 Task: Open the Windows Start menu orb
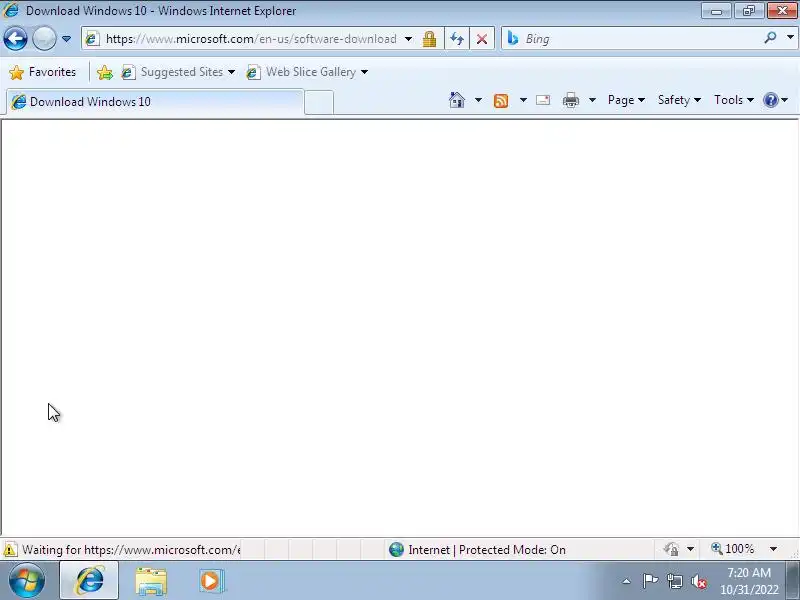(x=27, y=580)
